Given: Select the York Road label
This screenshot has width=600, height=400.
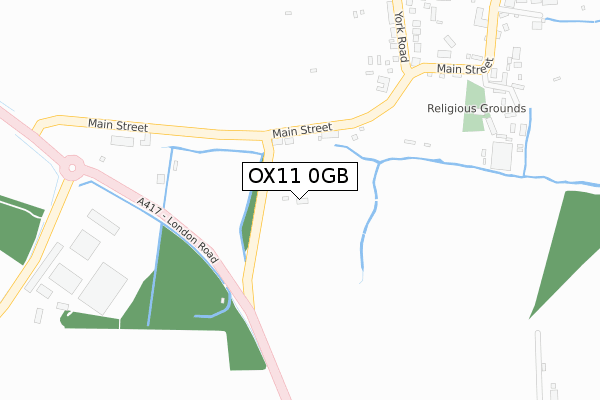Looking at the screenshot, I should point(401,37).
